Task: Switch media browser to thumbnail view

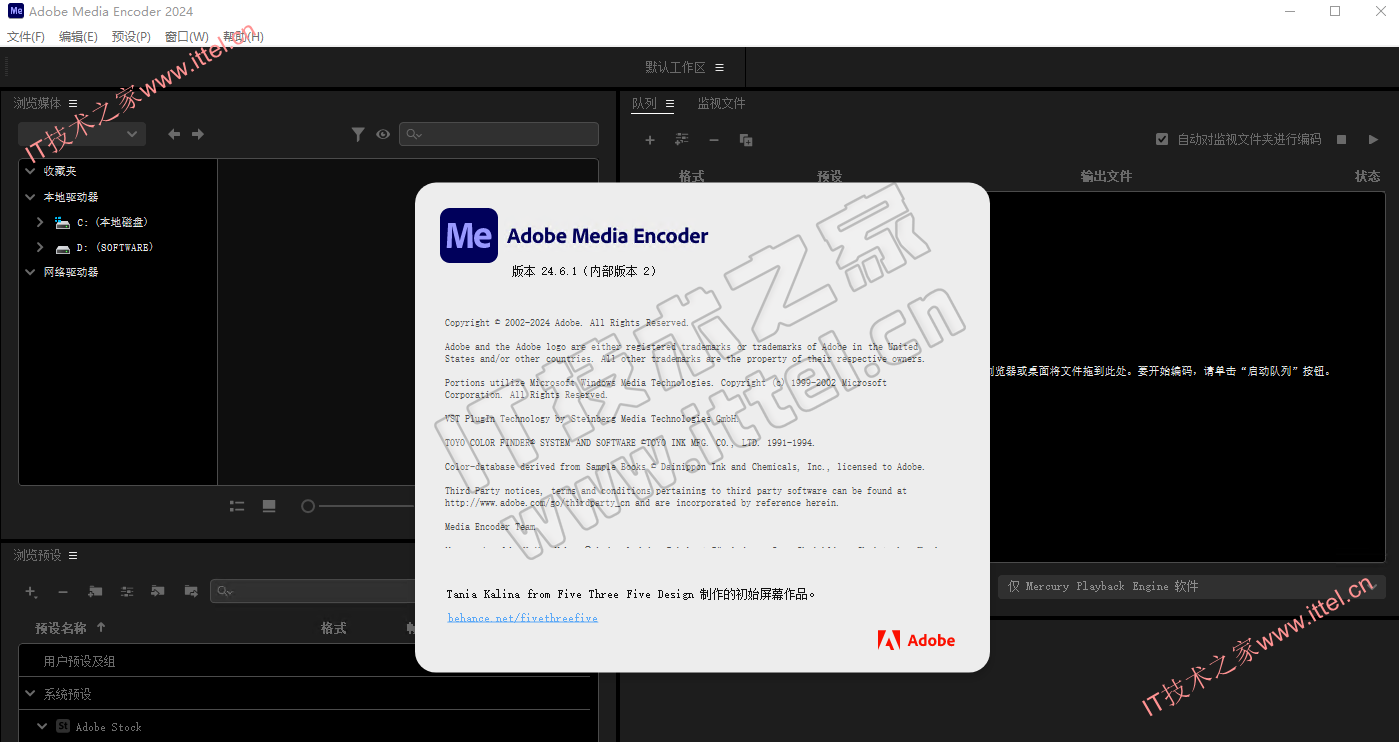Action: click(x=269, y=506)
